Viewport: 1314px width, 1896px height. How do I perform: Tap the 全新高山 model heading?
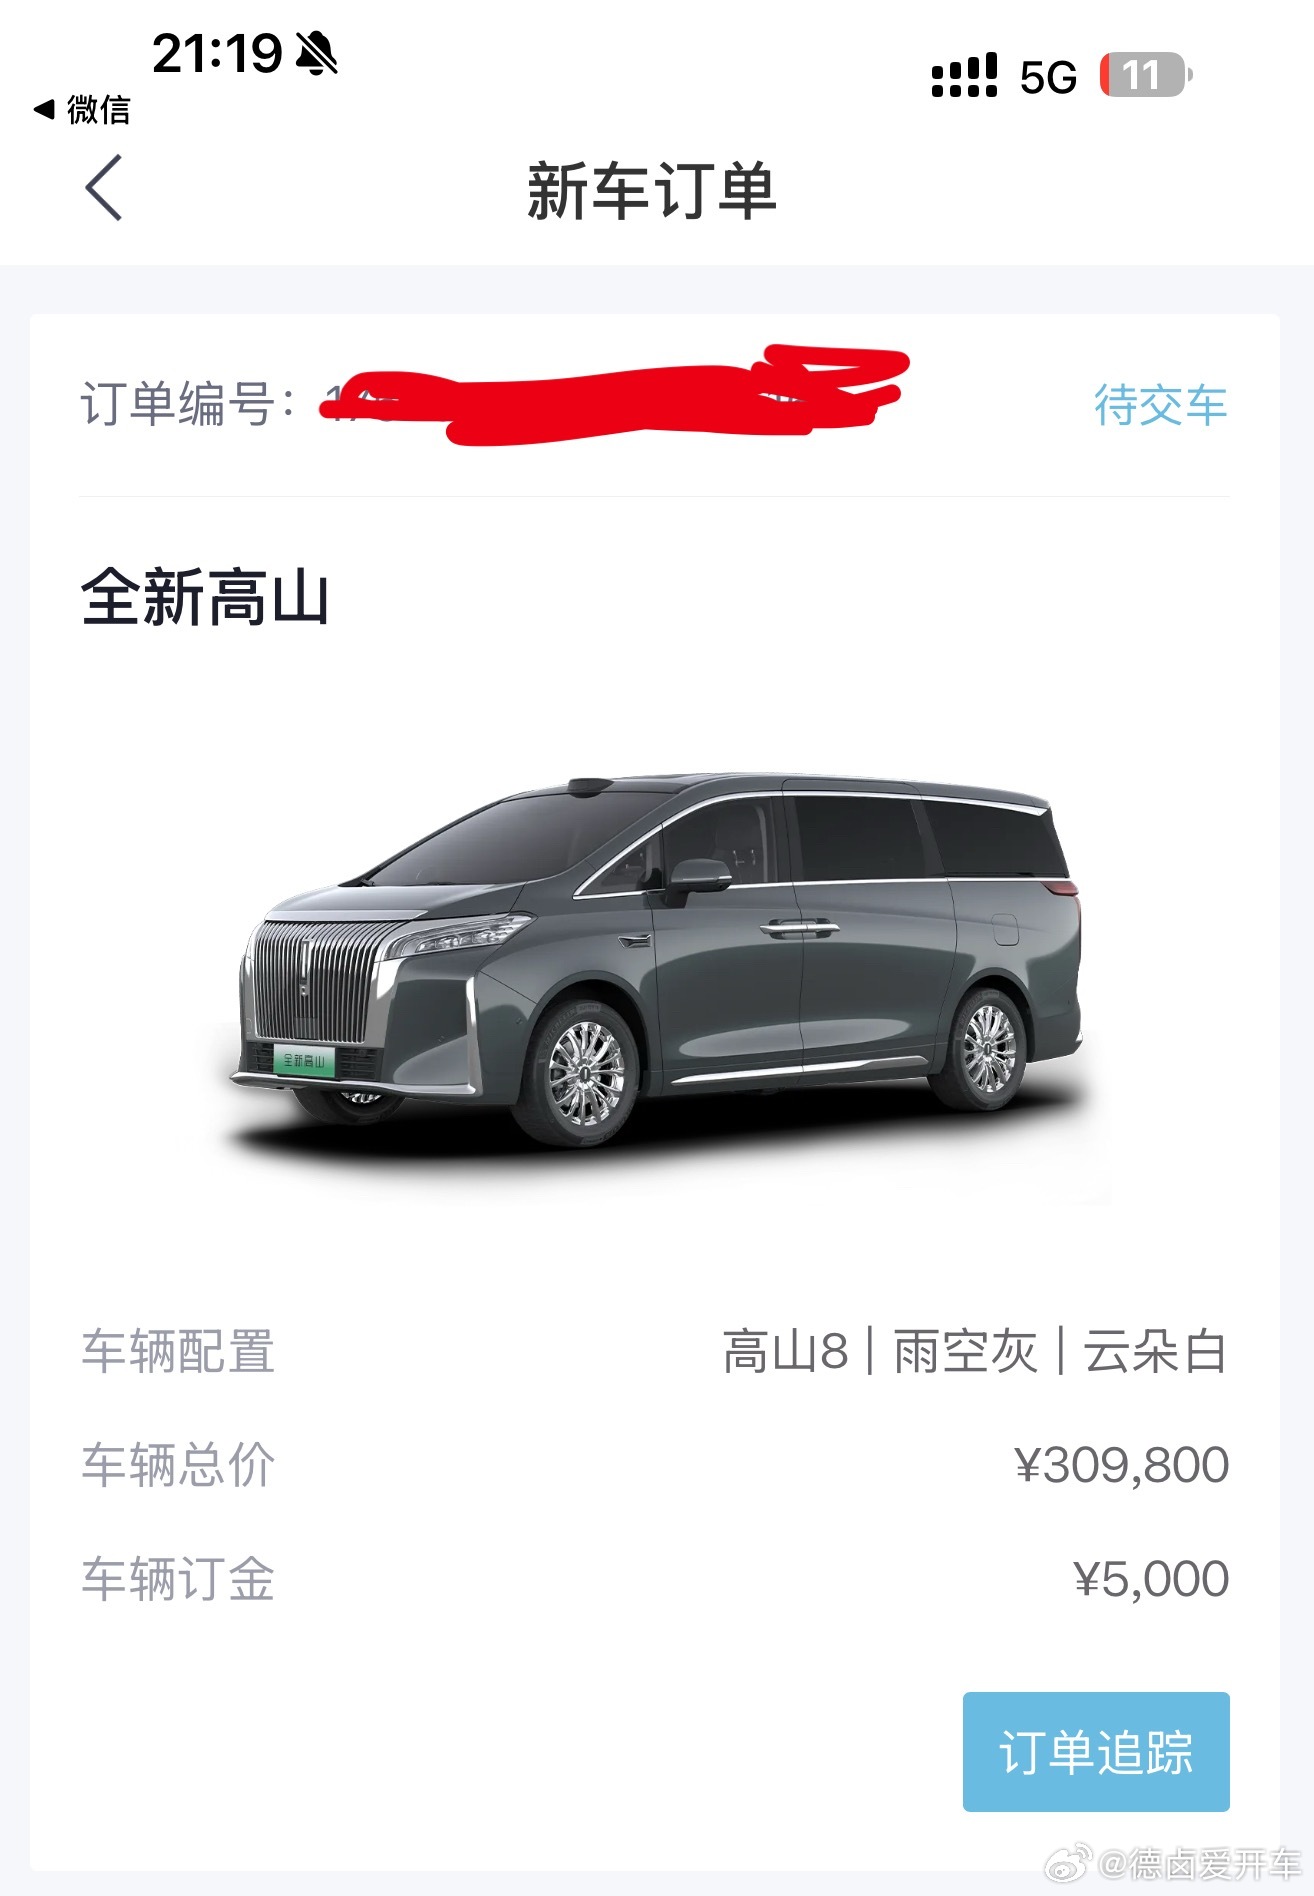point(205,598)
